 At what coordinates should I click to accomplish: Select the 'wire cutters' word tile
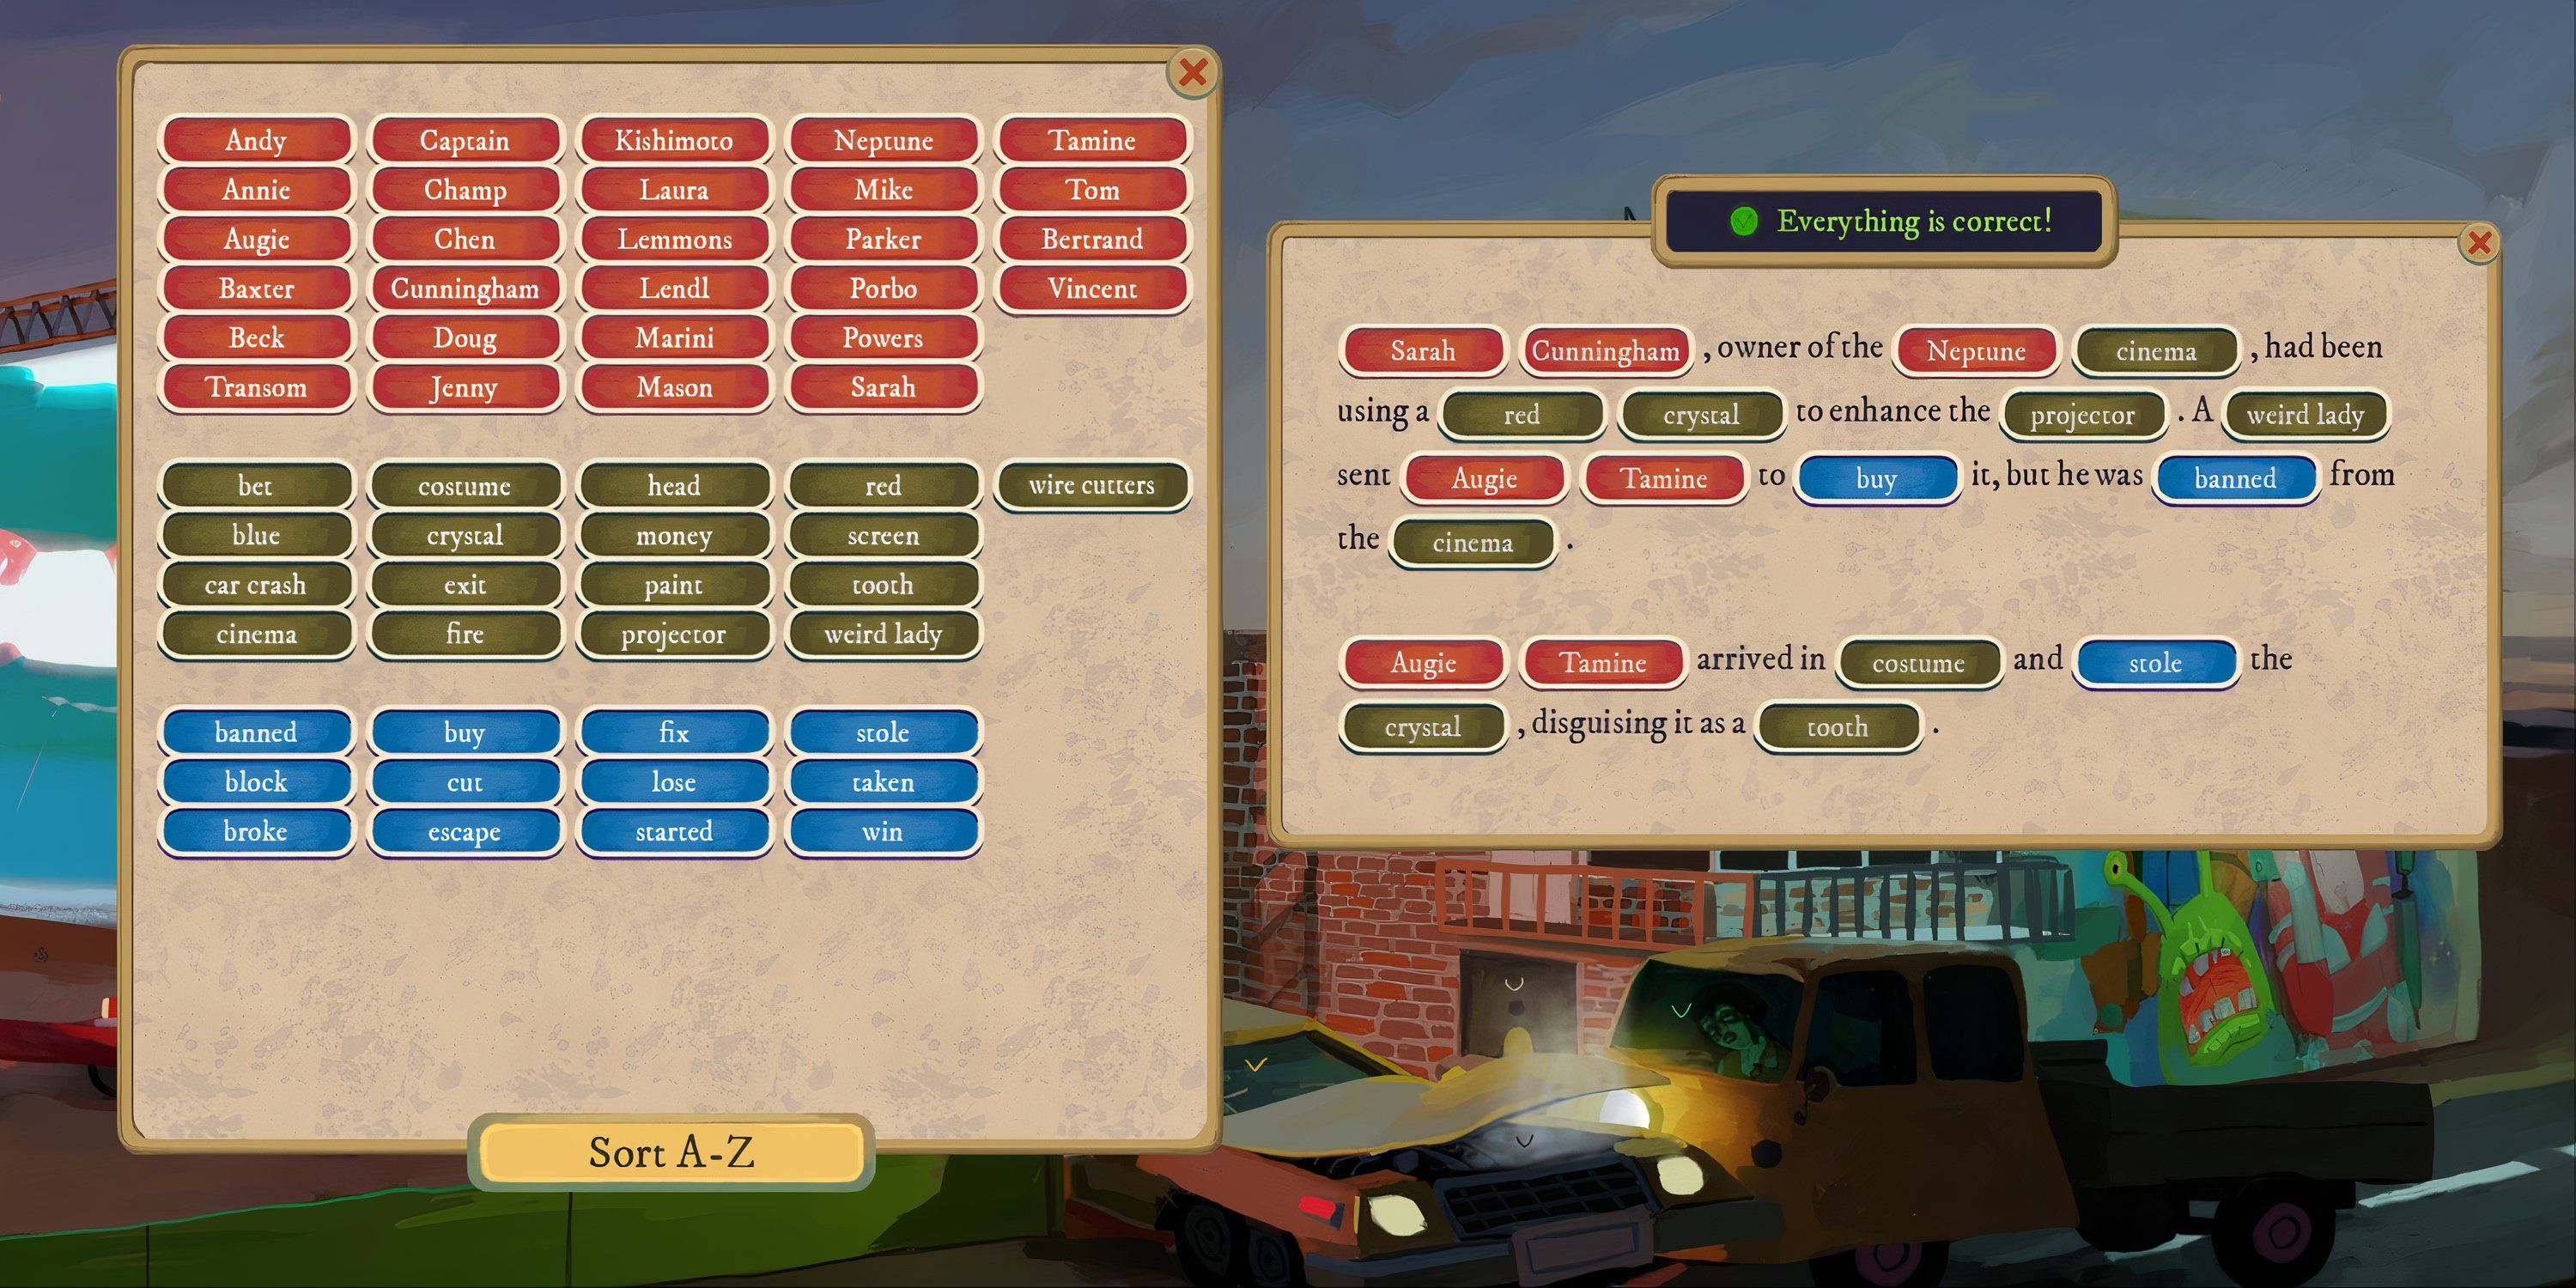1088,484
